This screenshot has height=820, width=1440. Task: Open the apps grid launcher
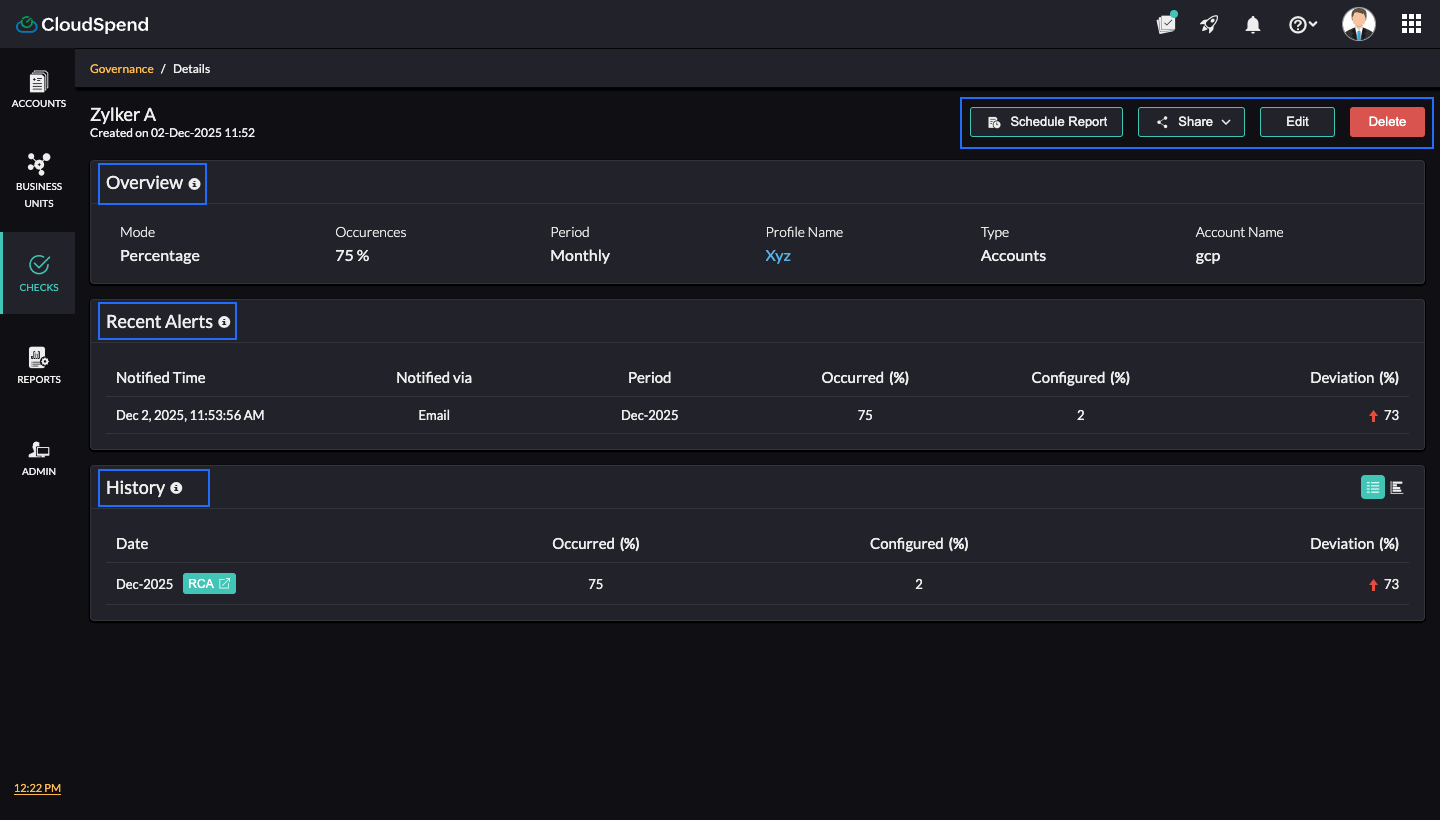[1411, 24]
